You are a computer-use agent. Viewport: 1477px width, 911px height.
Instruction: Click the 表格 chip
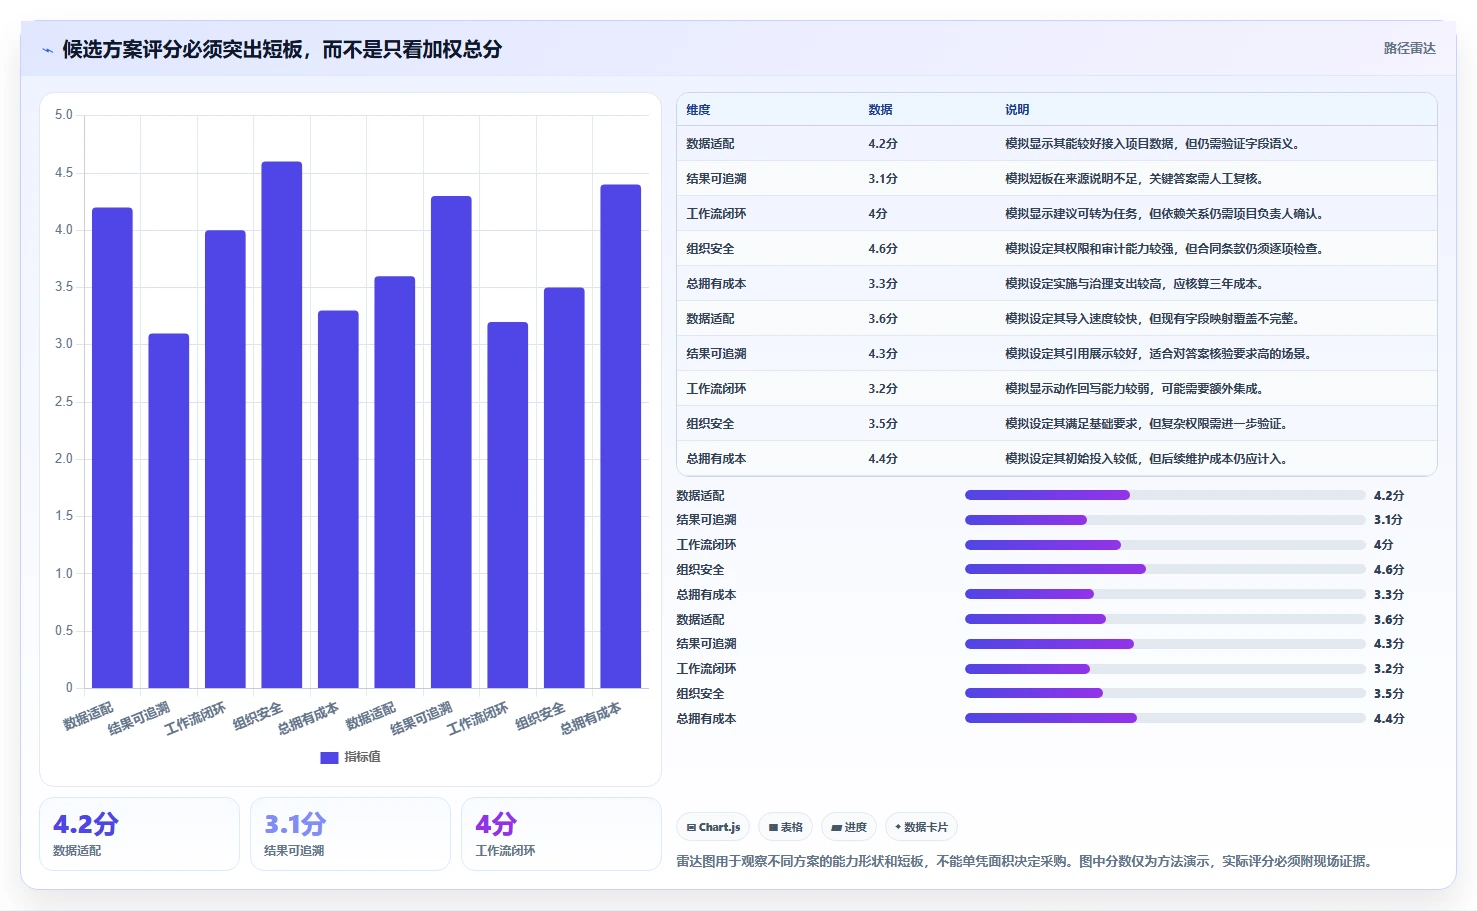click(786, 827)
